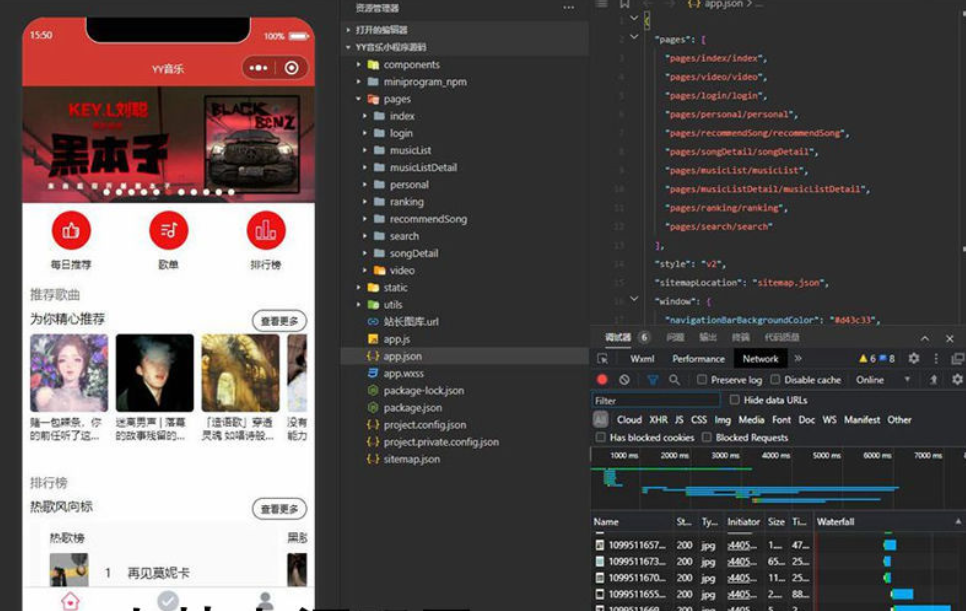Switch to the Wxml tab

click(x=642, y=358)
